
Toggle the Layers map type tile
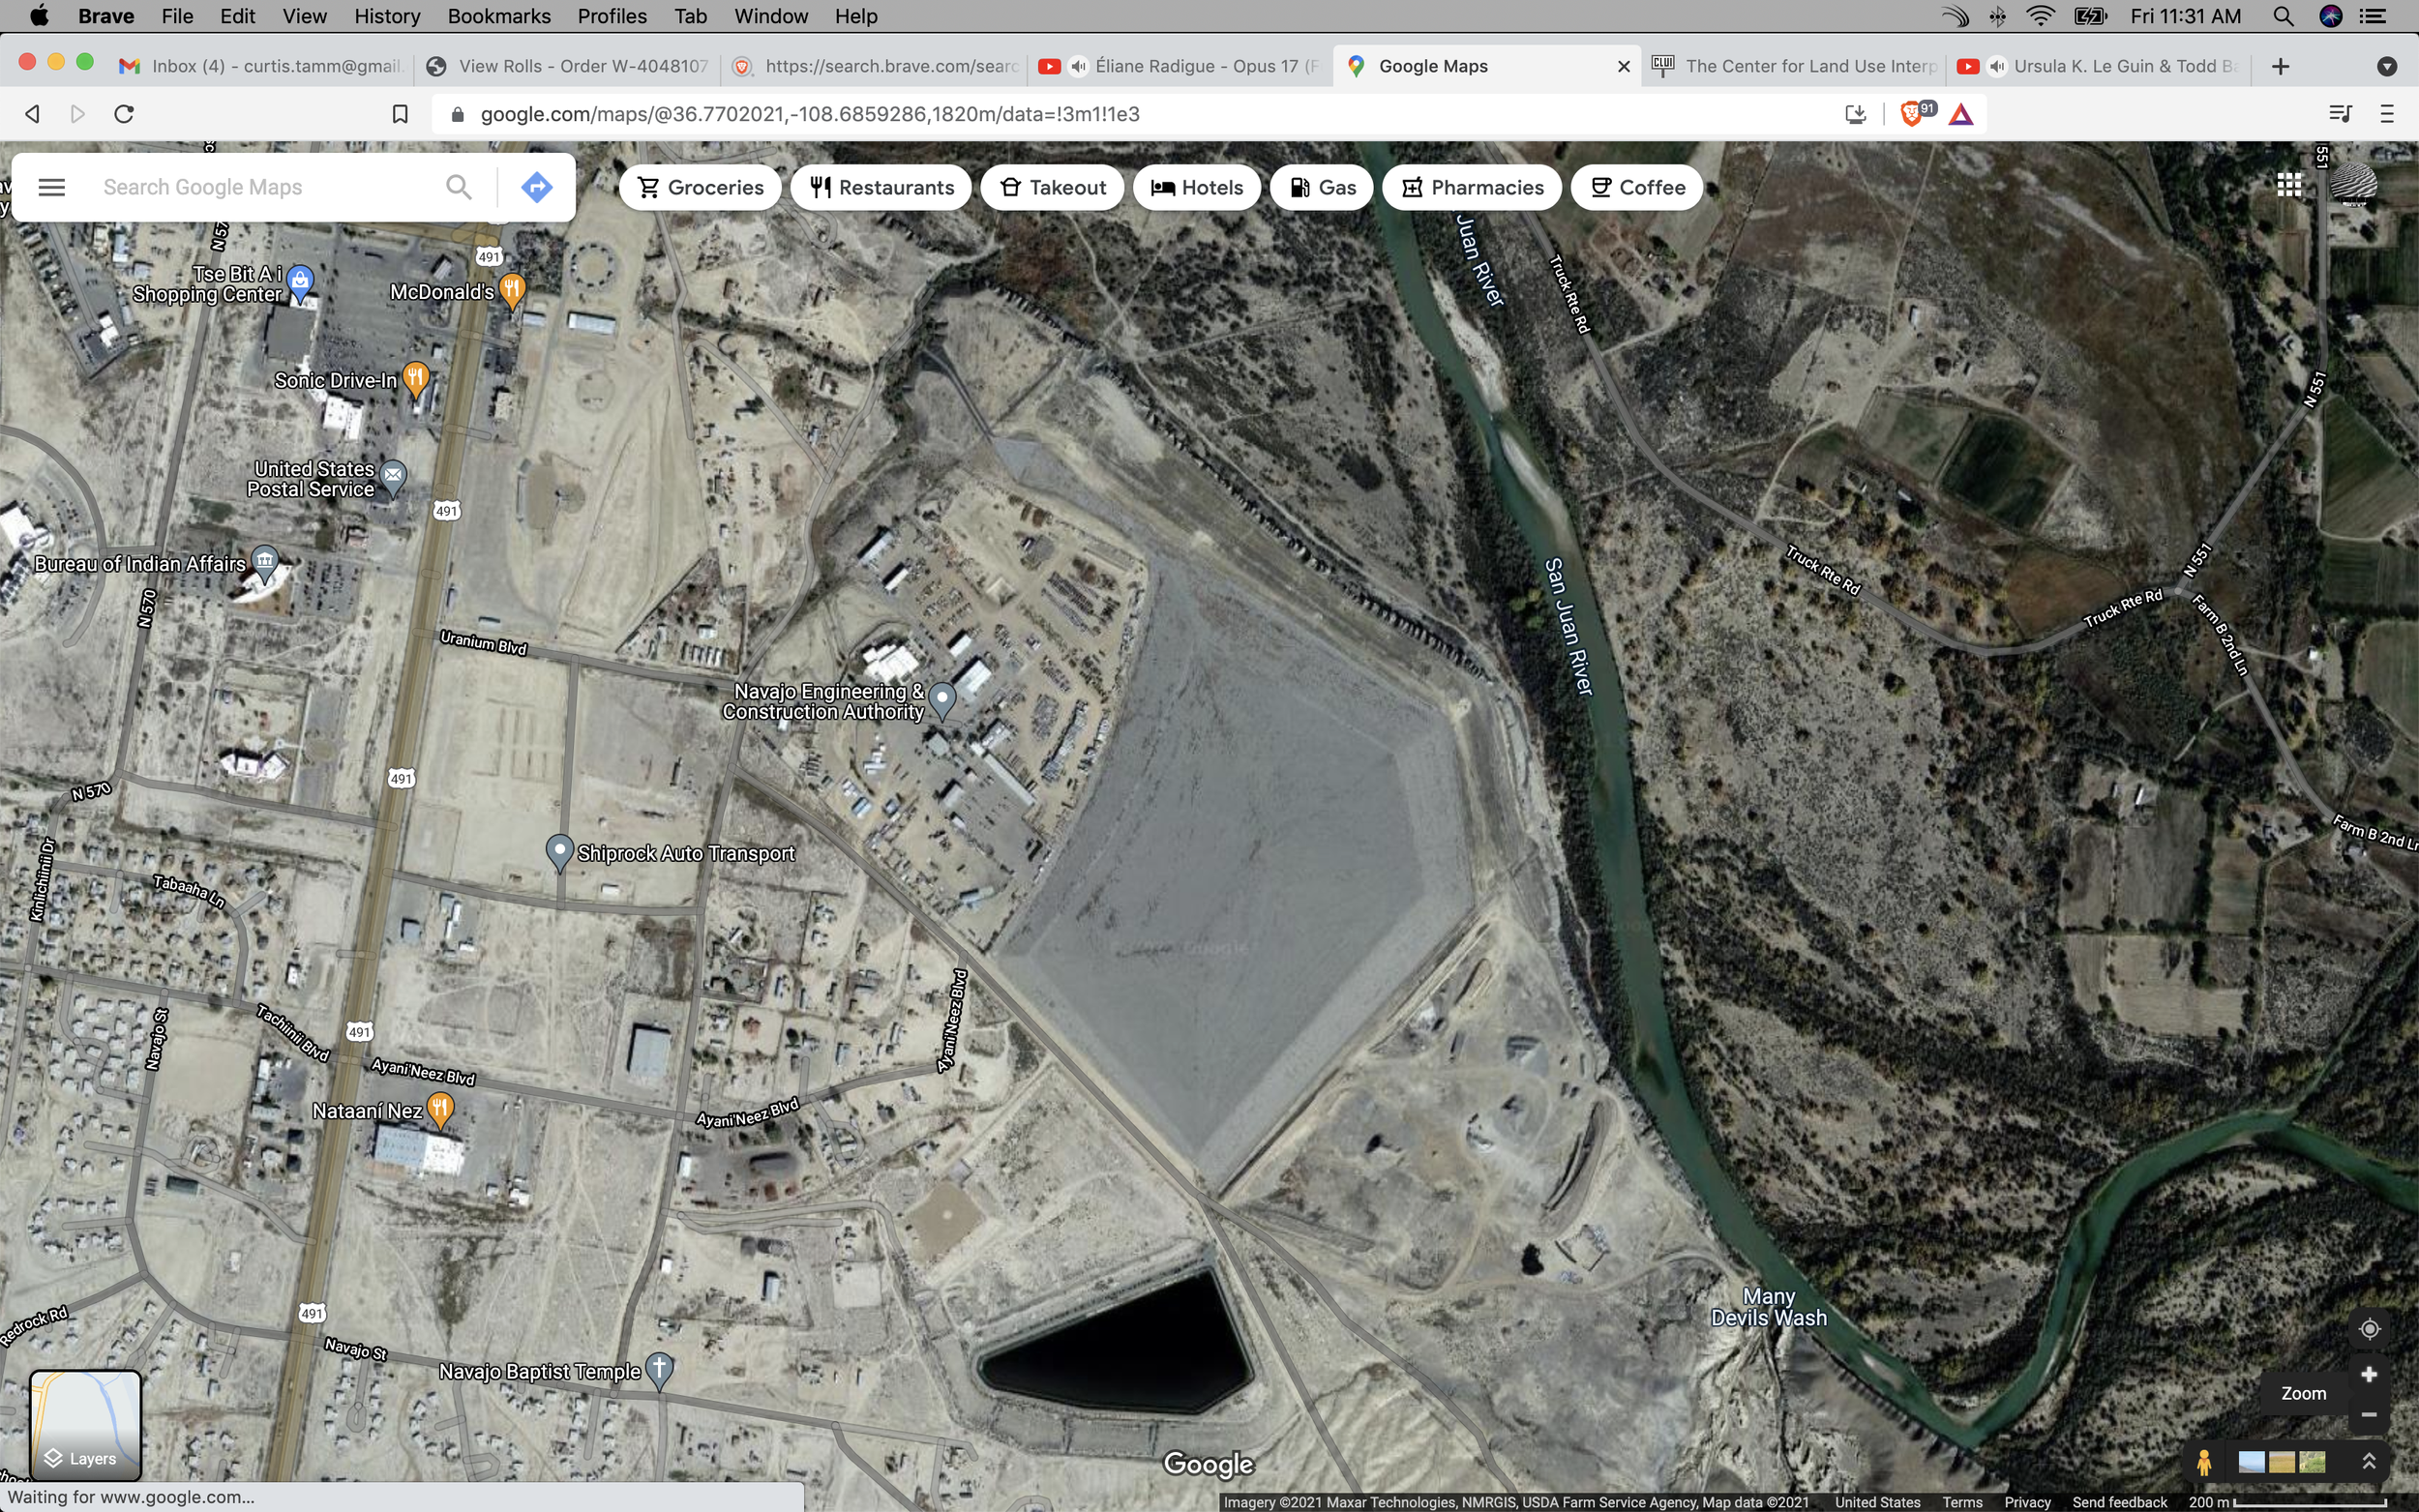pyautogui.click(x=85, y=1424)
